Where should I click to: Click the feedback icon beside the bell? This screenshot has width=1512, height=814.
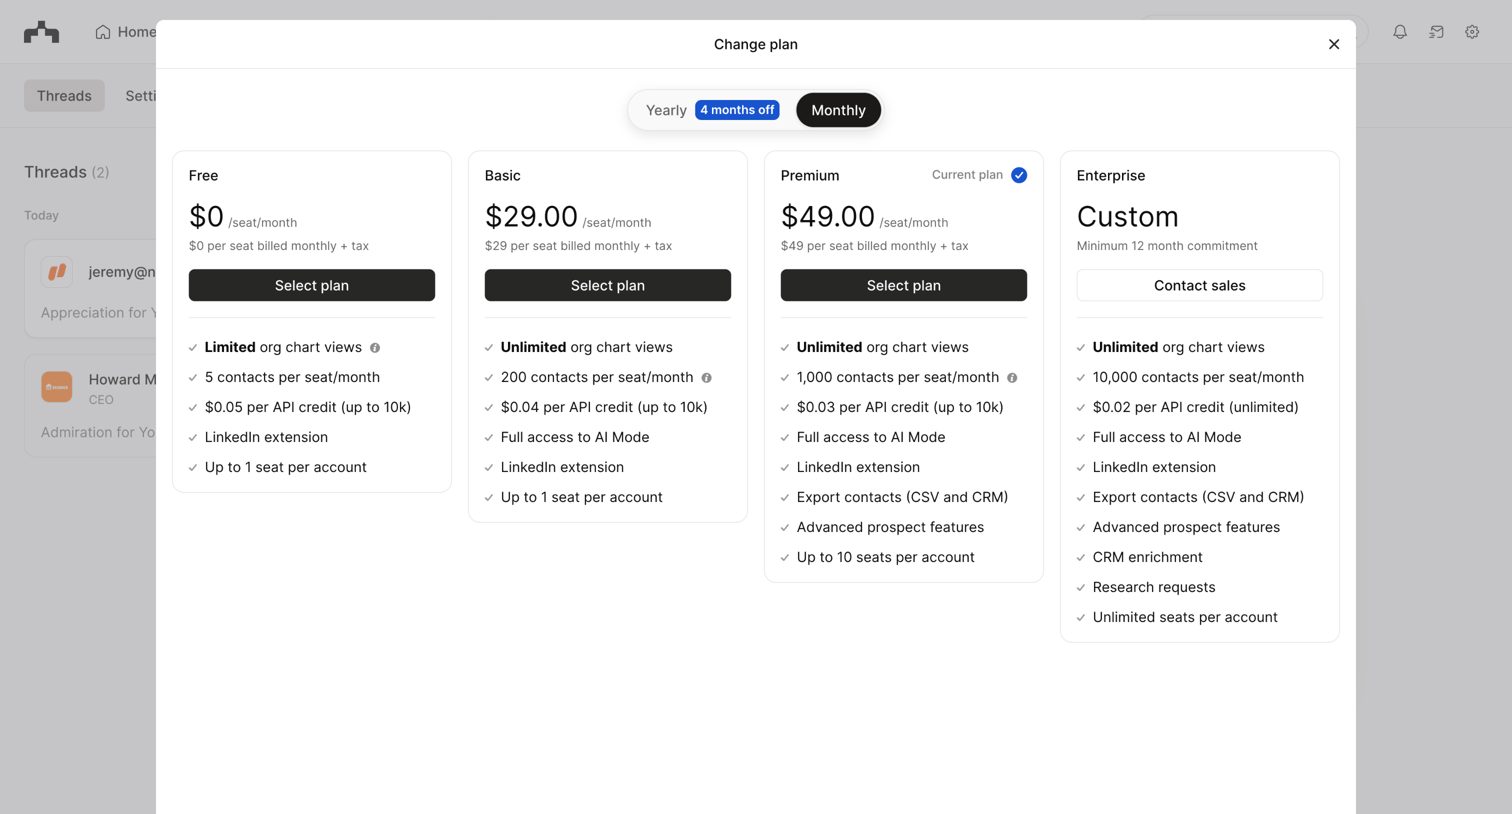click(1436, 32)
